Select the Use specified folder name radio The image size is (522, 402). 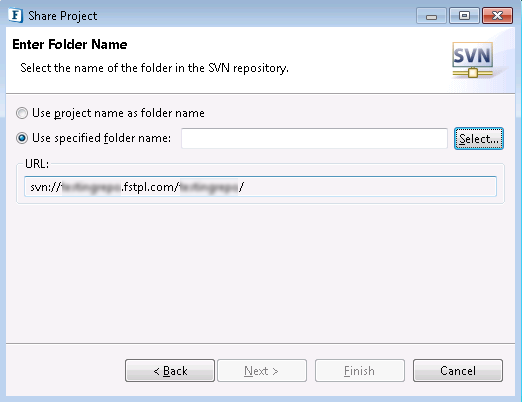pos(22,138)
